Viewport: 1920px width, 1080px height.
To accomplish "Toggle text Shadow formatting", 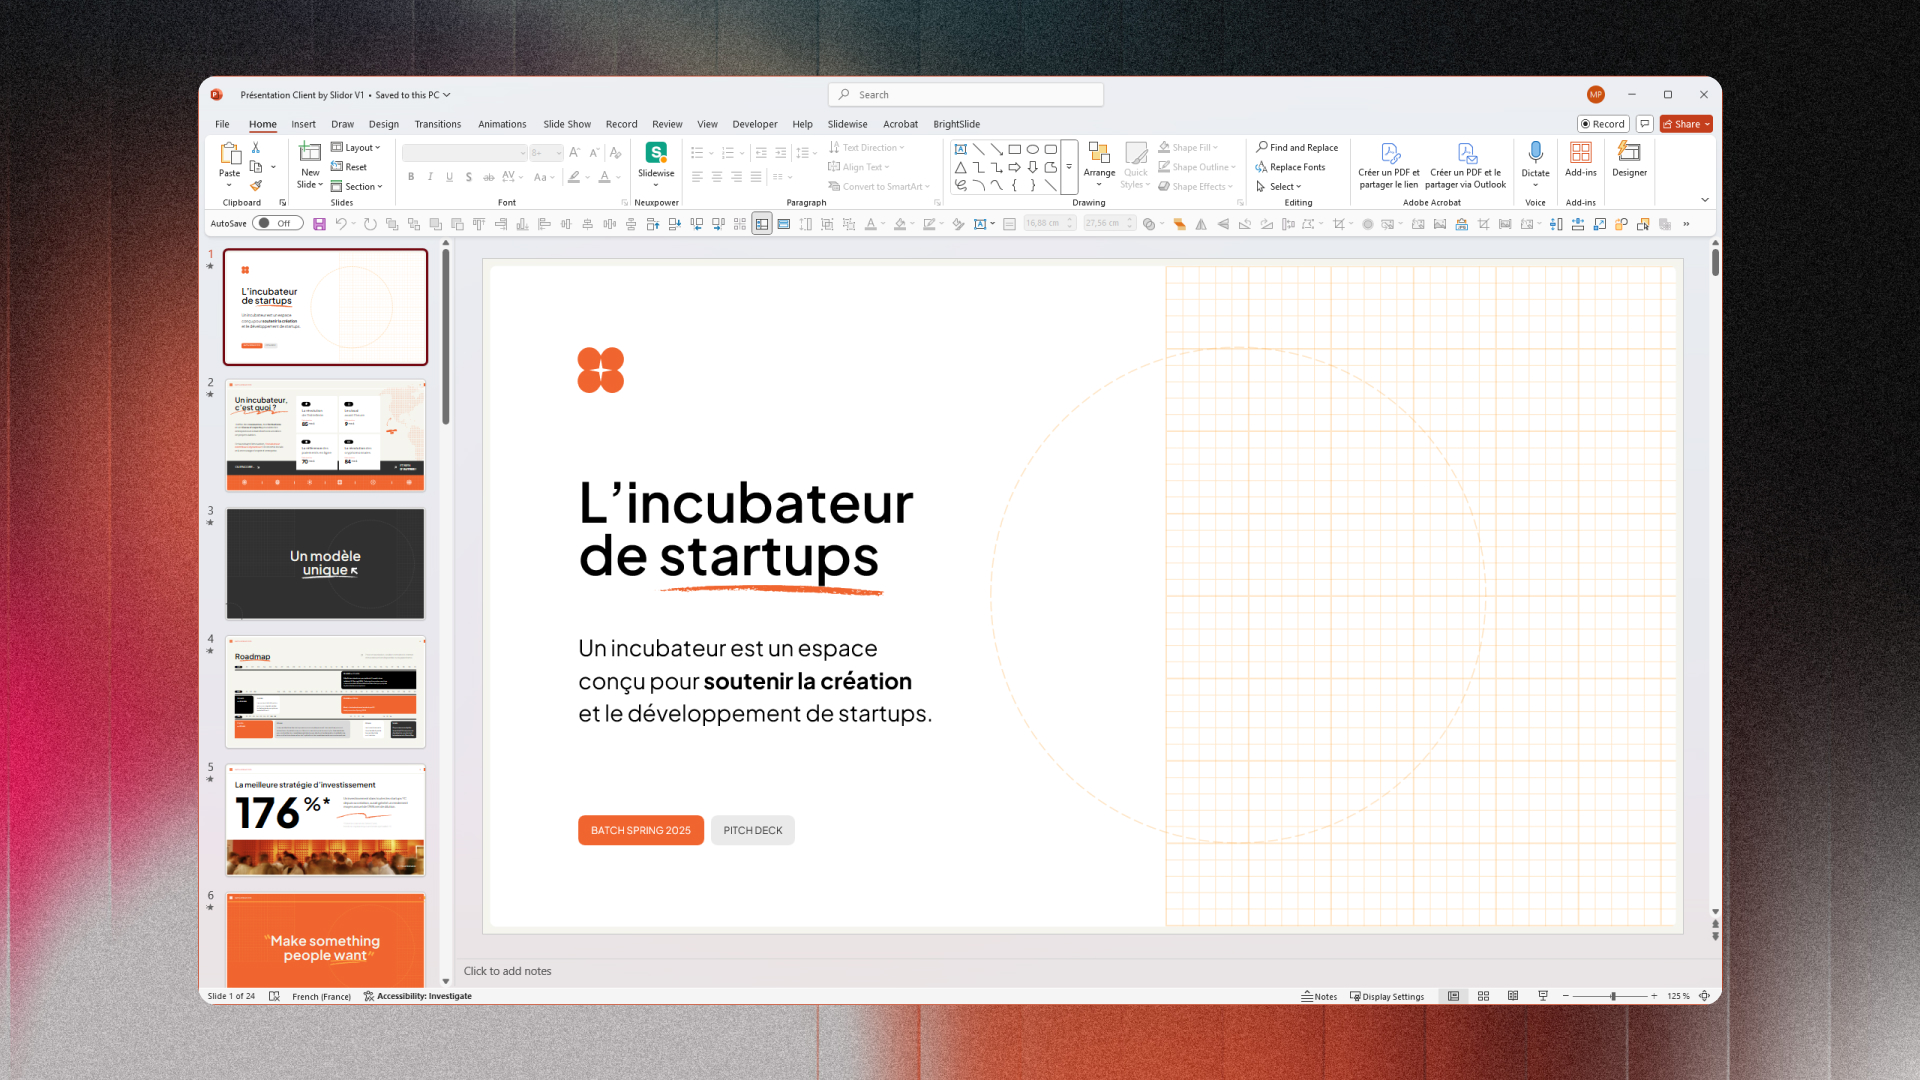I will click(x=468, y=177).
